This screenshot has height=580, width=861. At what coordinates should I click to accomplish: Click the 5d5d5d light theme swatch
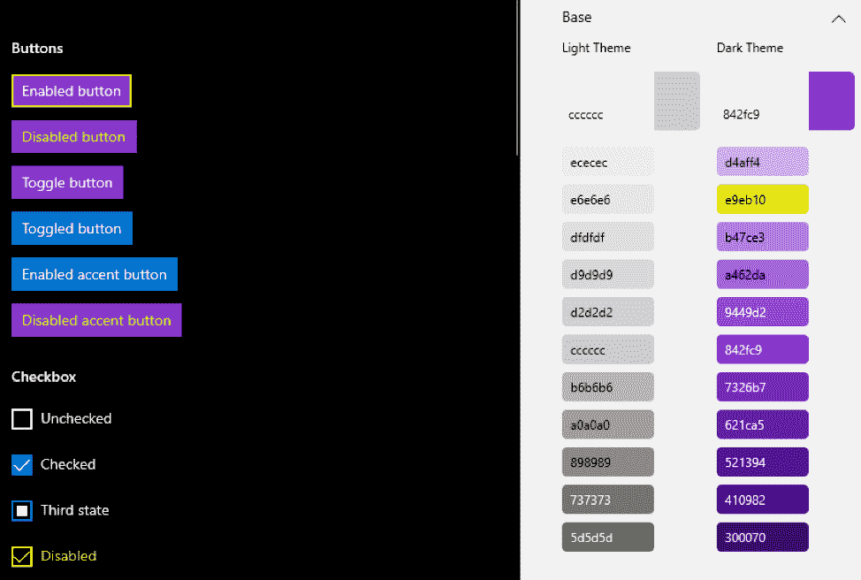coord(607,537)
